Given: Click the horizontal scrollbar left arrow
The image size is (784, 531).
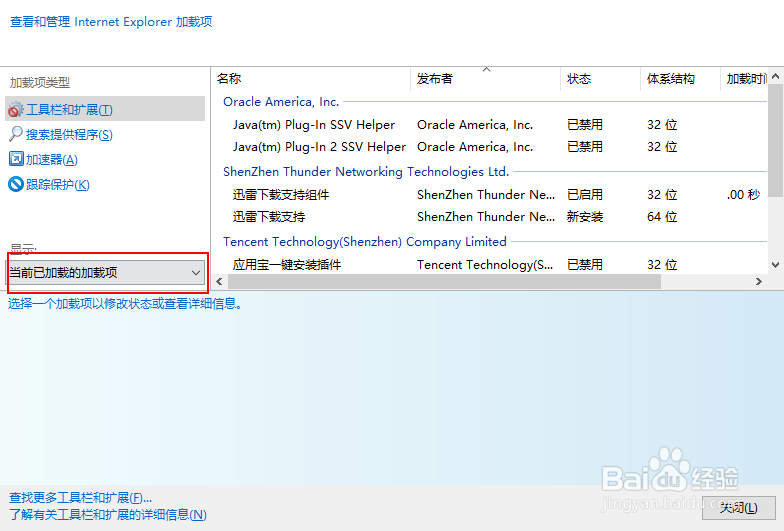Looking at the screenshot, I should click(219, 282).
